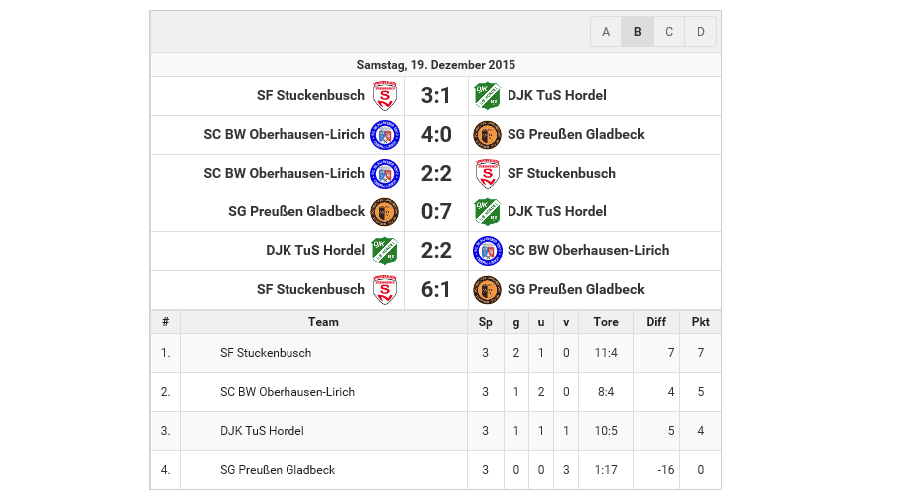Click SF Stuckenbusch logo in the 6:1 match
Image resolution: width=900 pixels, height=500 pixels.
pyautogui.click(x=385, y=290)
